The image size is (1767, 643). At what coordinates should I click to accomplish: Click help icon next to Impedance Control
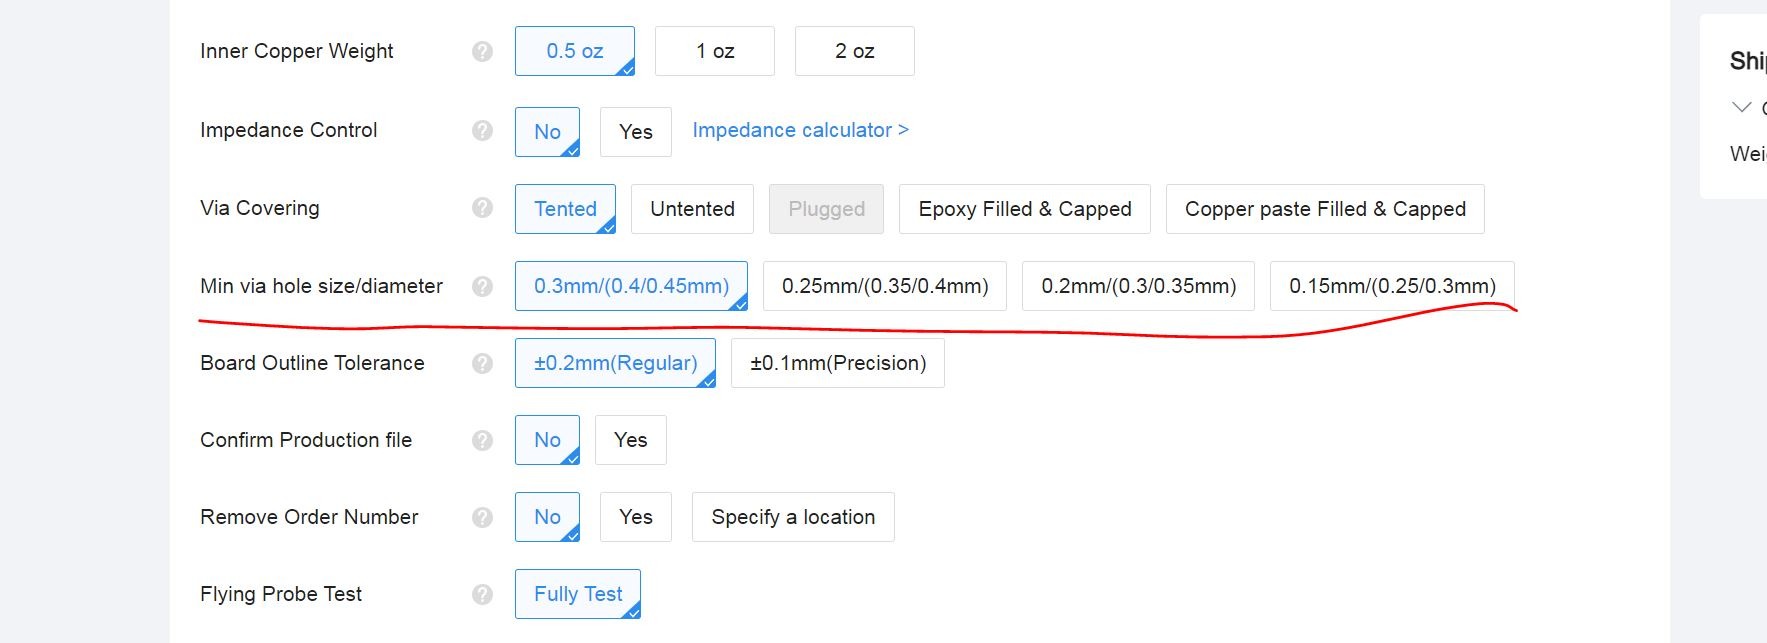point(482,131)
